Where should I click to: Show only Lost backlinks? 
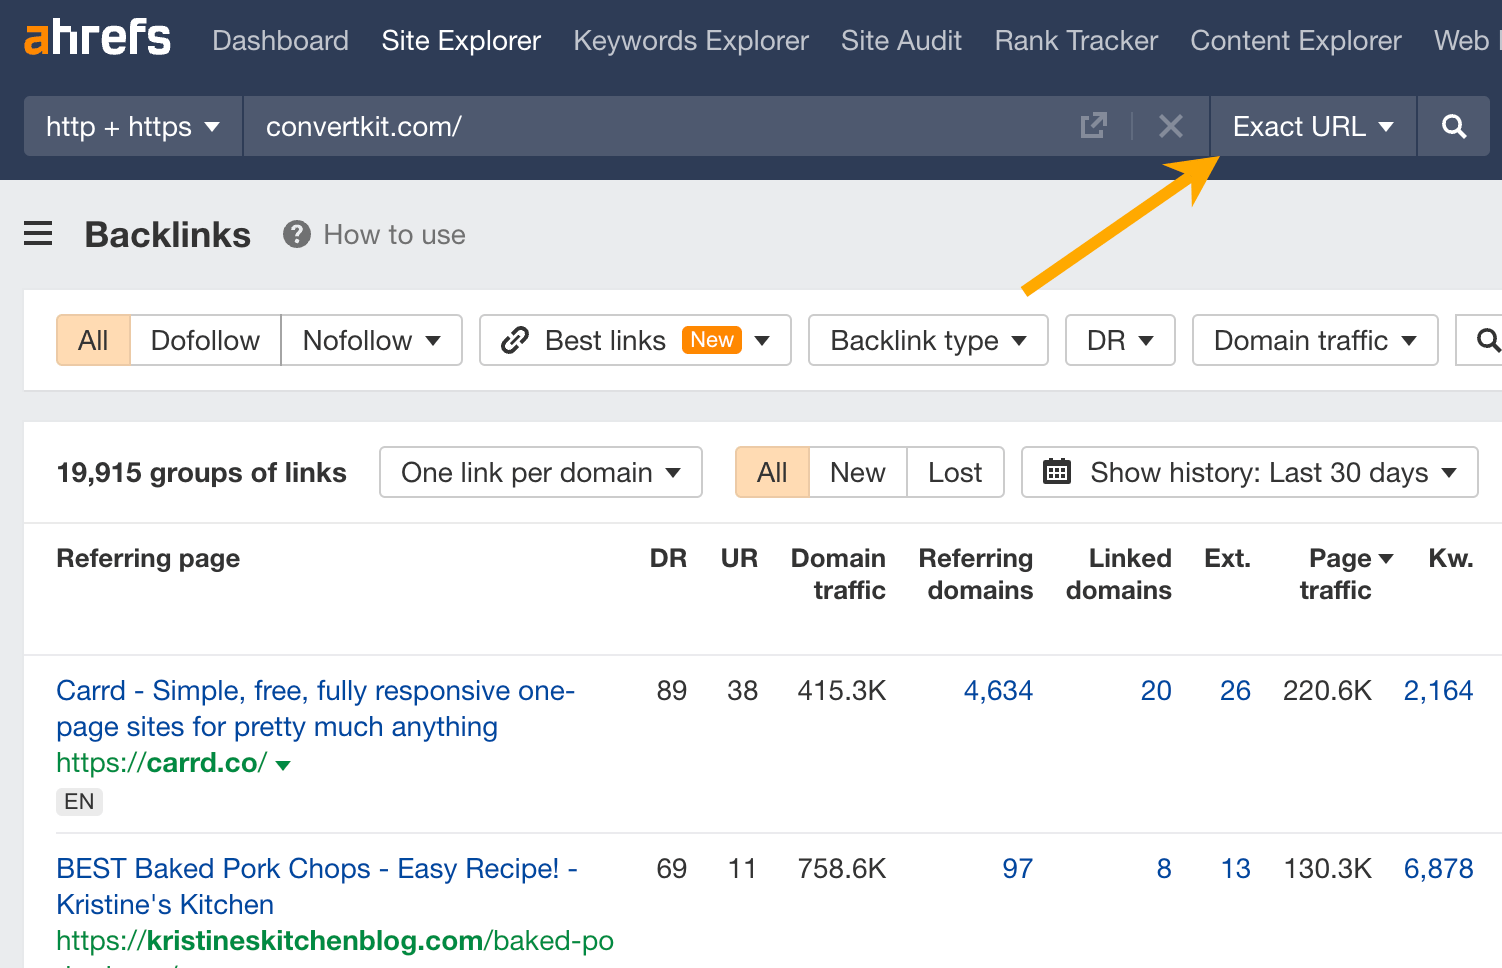pyautogui.click(x=954, y=471)
